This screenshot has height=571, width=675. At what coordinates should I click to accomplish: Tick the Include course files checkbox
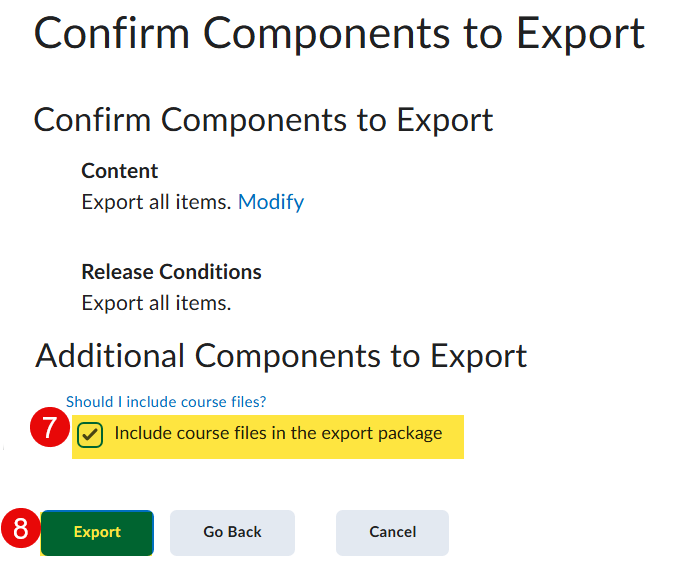pos(90,435)
